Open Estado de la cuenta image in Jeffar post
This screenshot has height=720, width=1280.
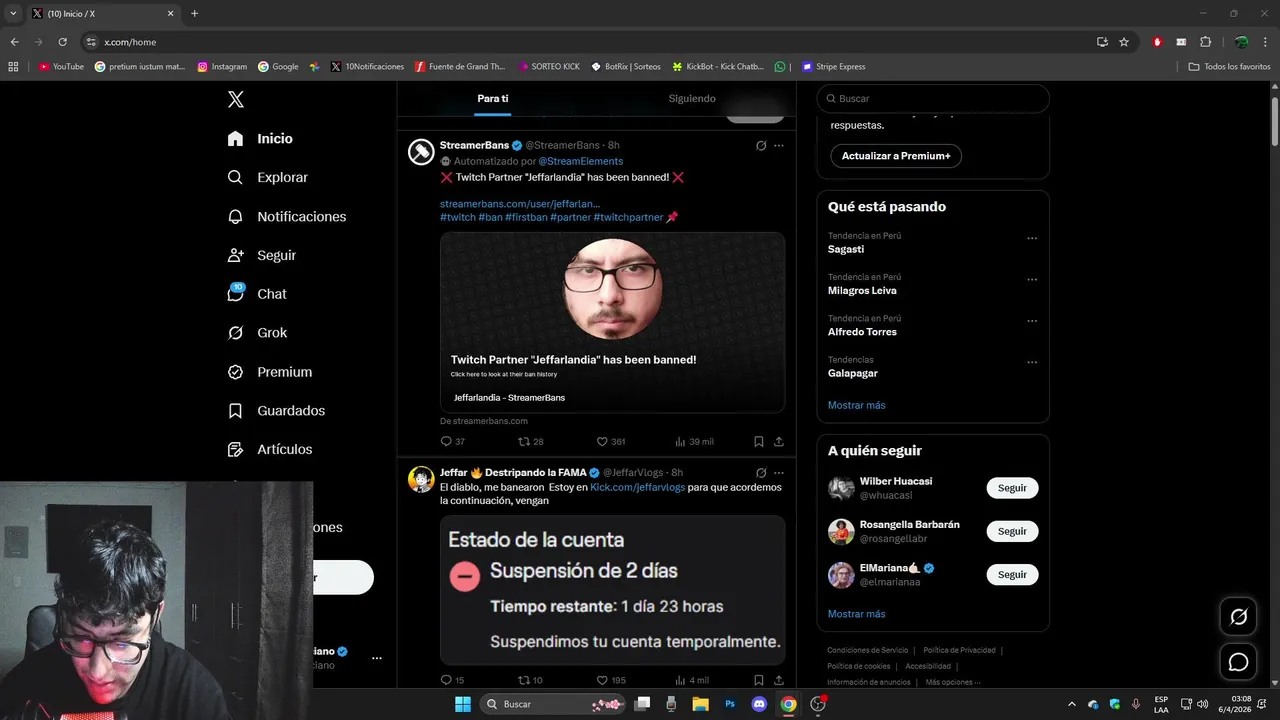click(x=612, y=590)
